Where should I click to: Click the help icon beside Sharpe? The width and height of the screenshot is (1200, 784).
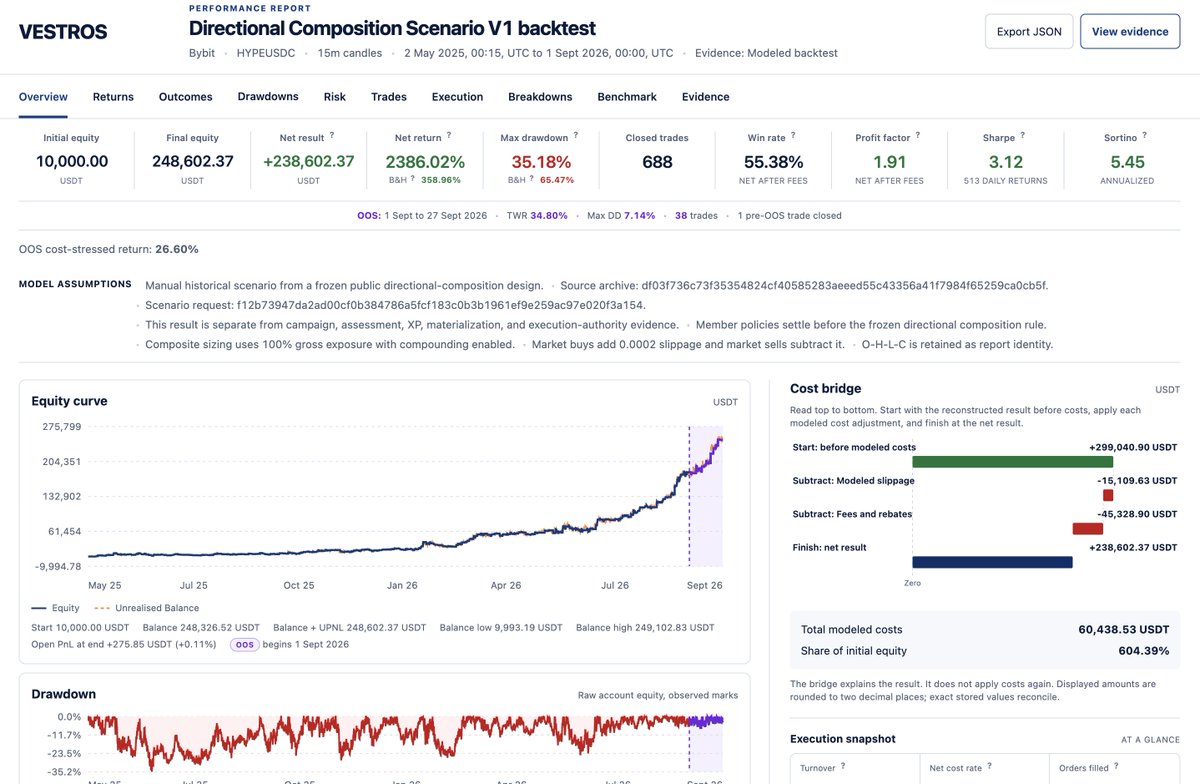click(1023, 135)
